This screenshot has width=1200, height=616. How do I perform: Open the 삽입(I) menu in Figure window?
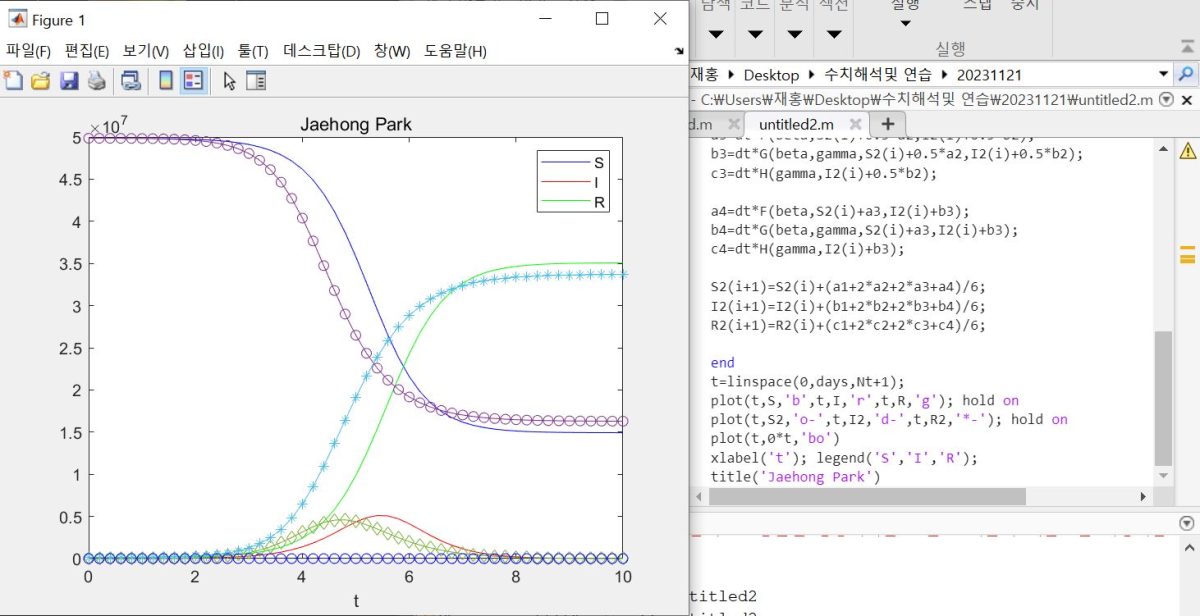tap(203, 51)
